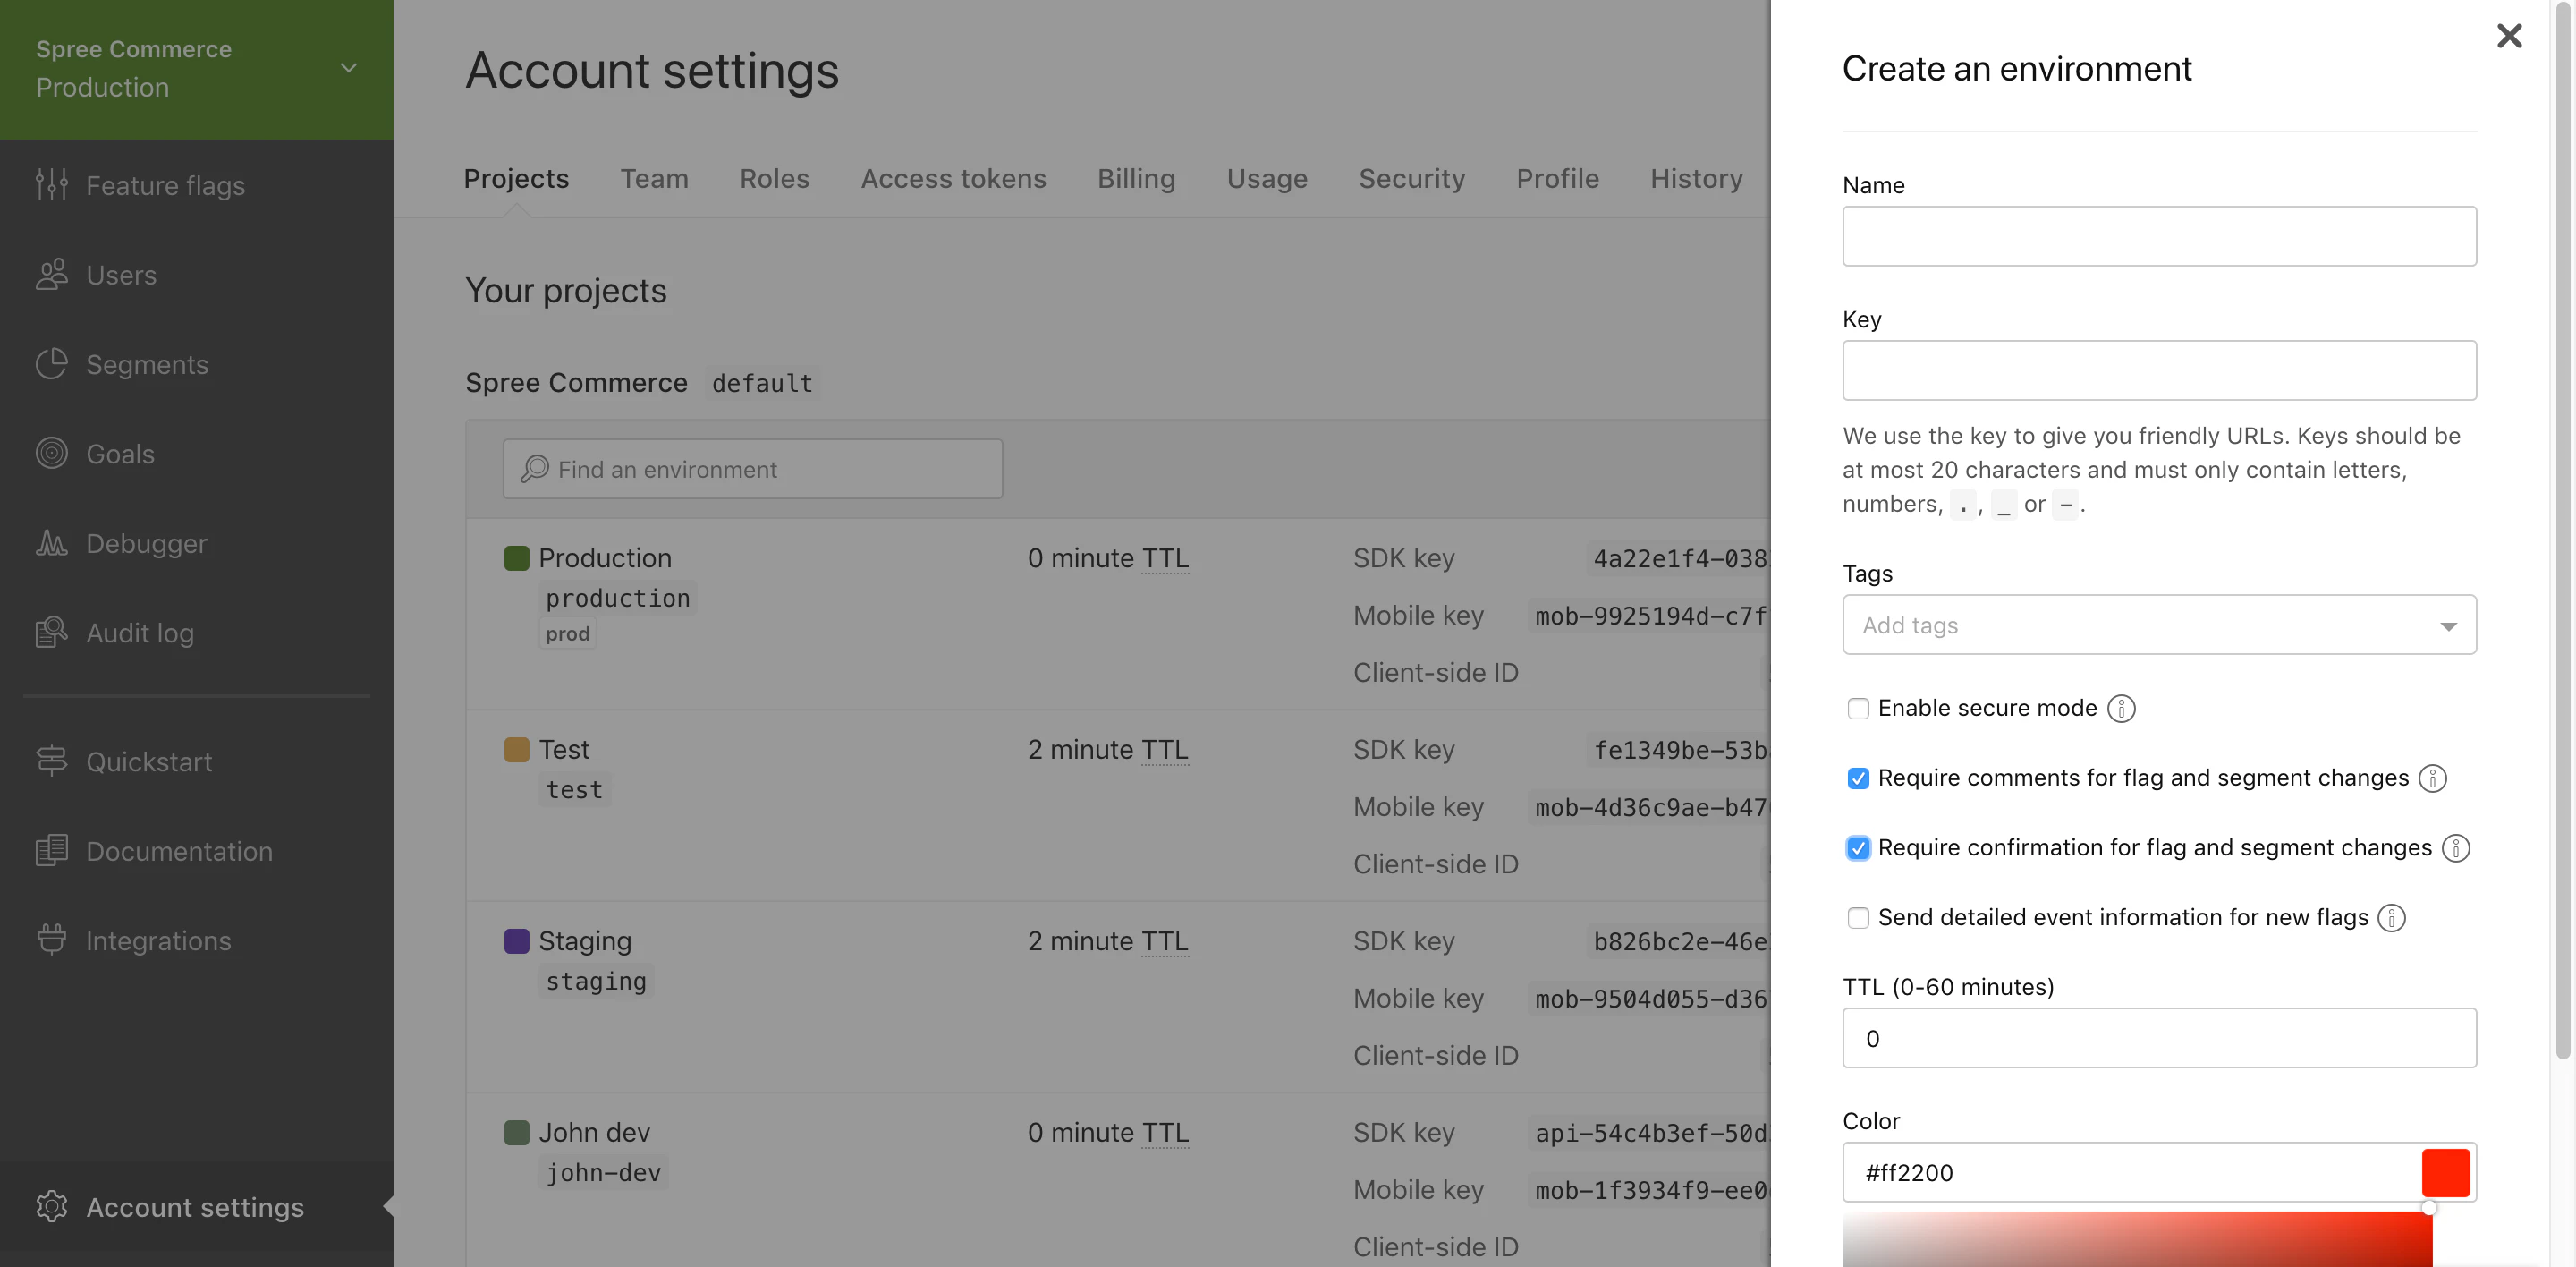The image size is (2576, 1267).
Task: Open the History tab
Action: (x=1696, y=178)
